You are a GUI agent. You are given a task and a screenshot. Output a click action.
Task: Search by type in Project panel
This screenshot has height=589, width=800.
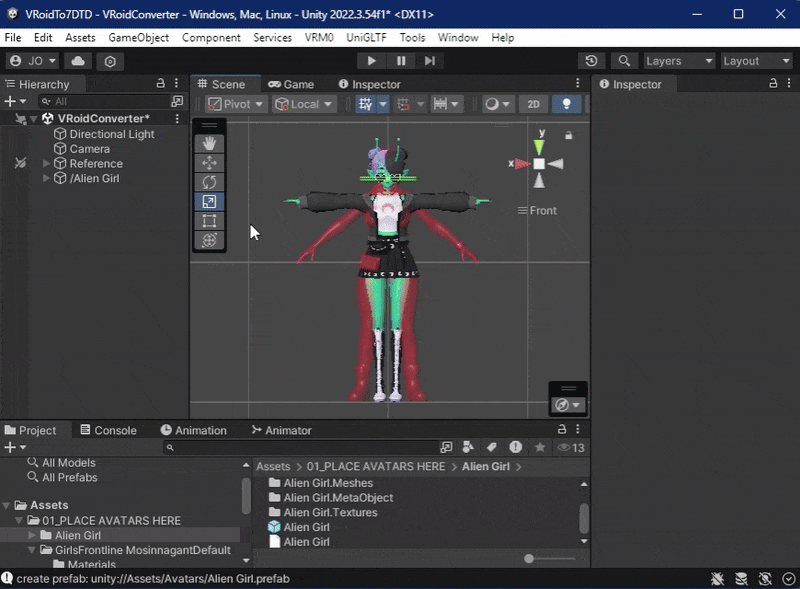coord(468,448)
